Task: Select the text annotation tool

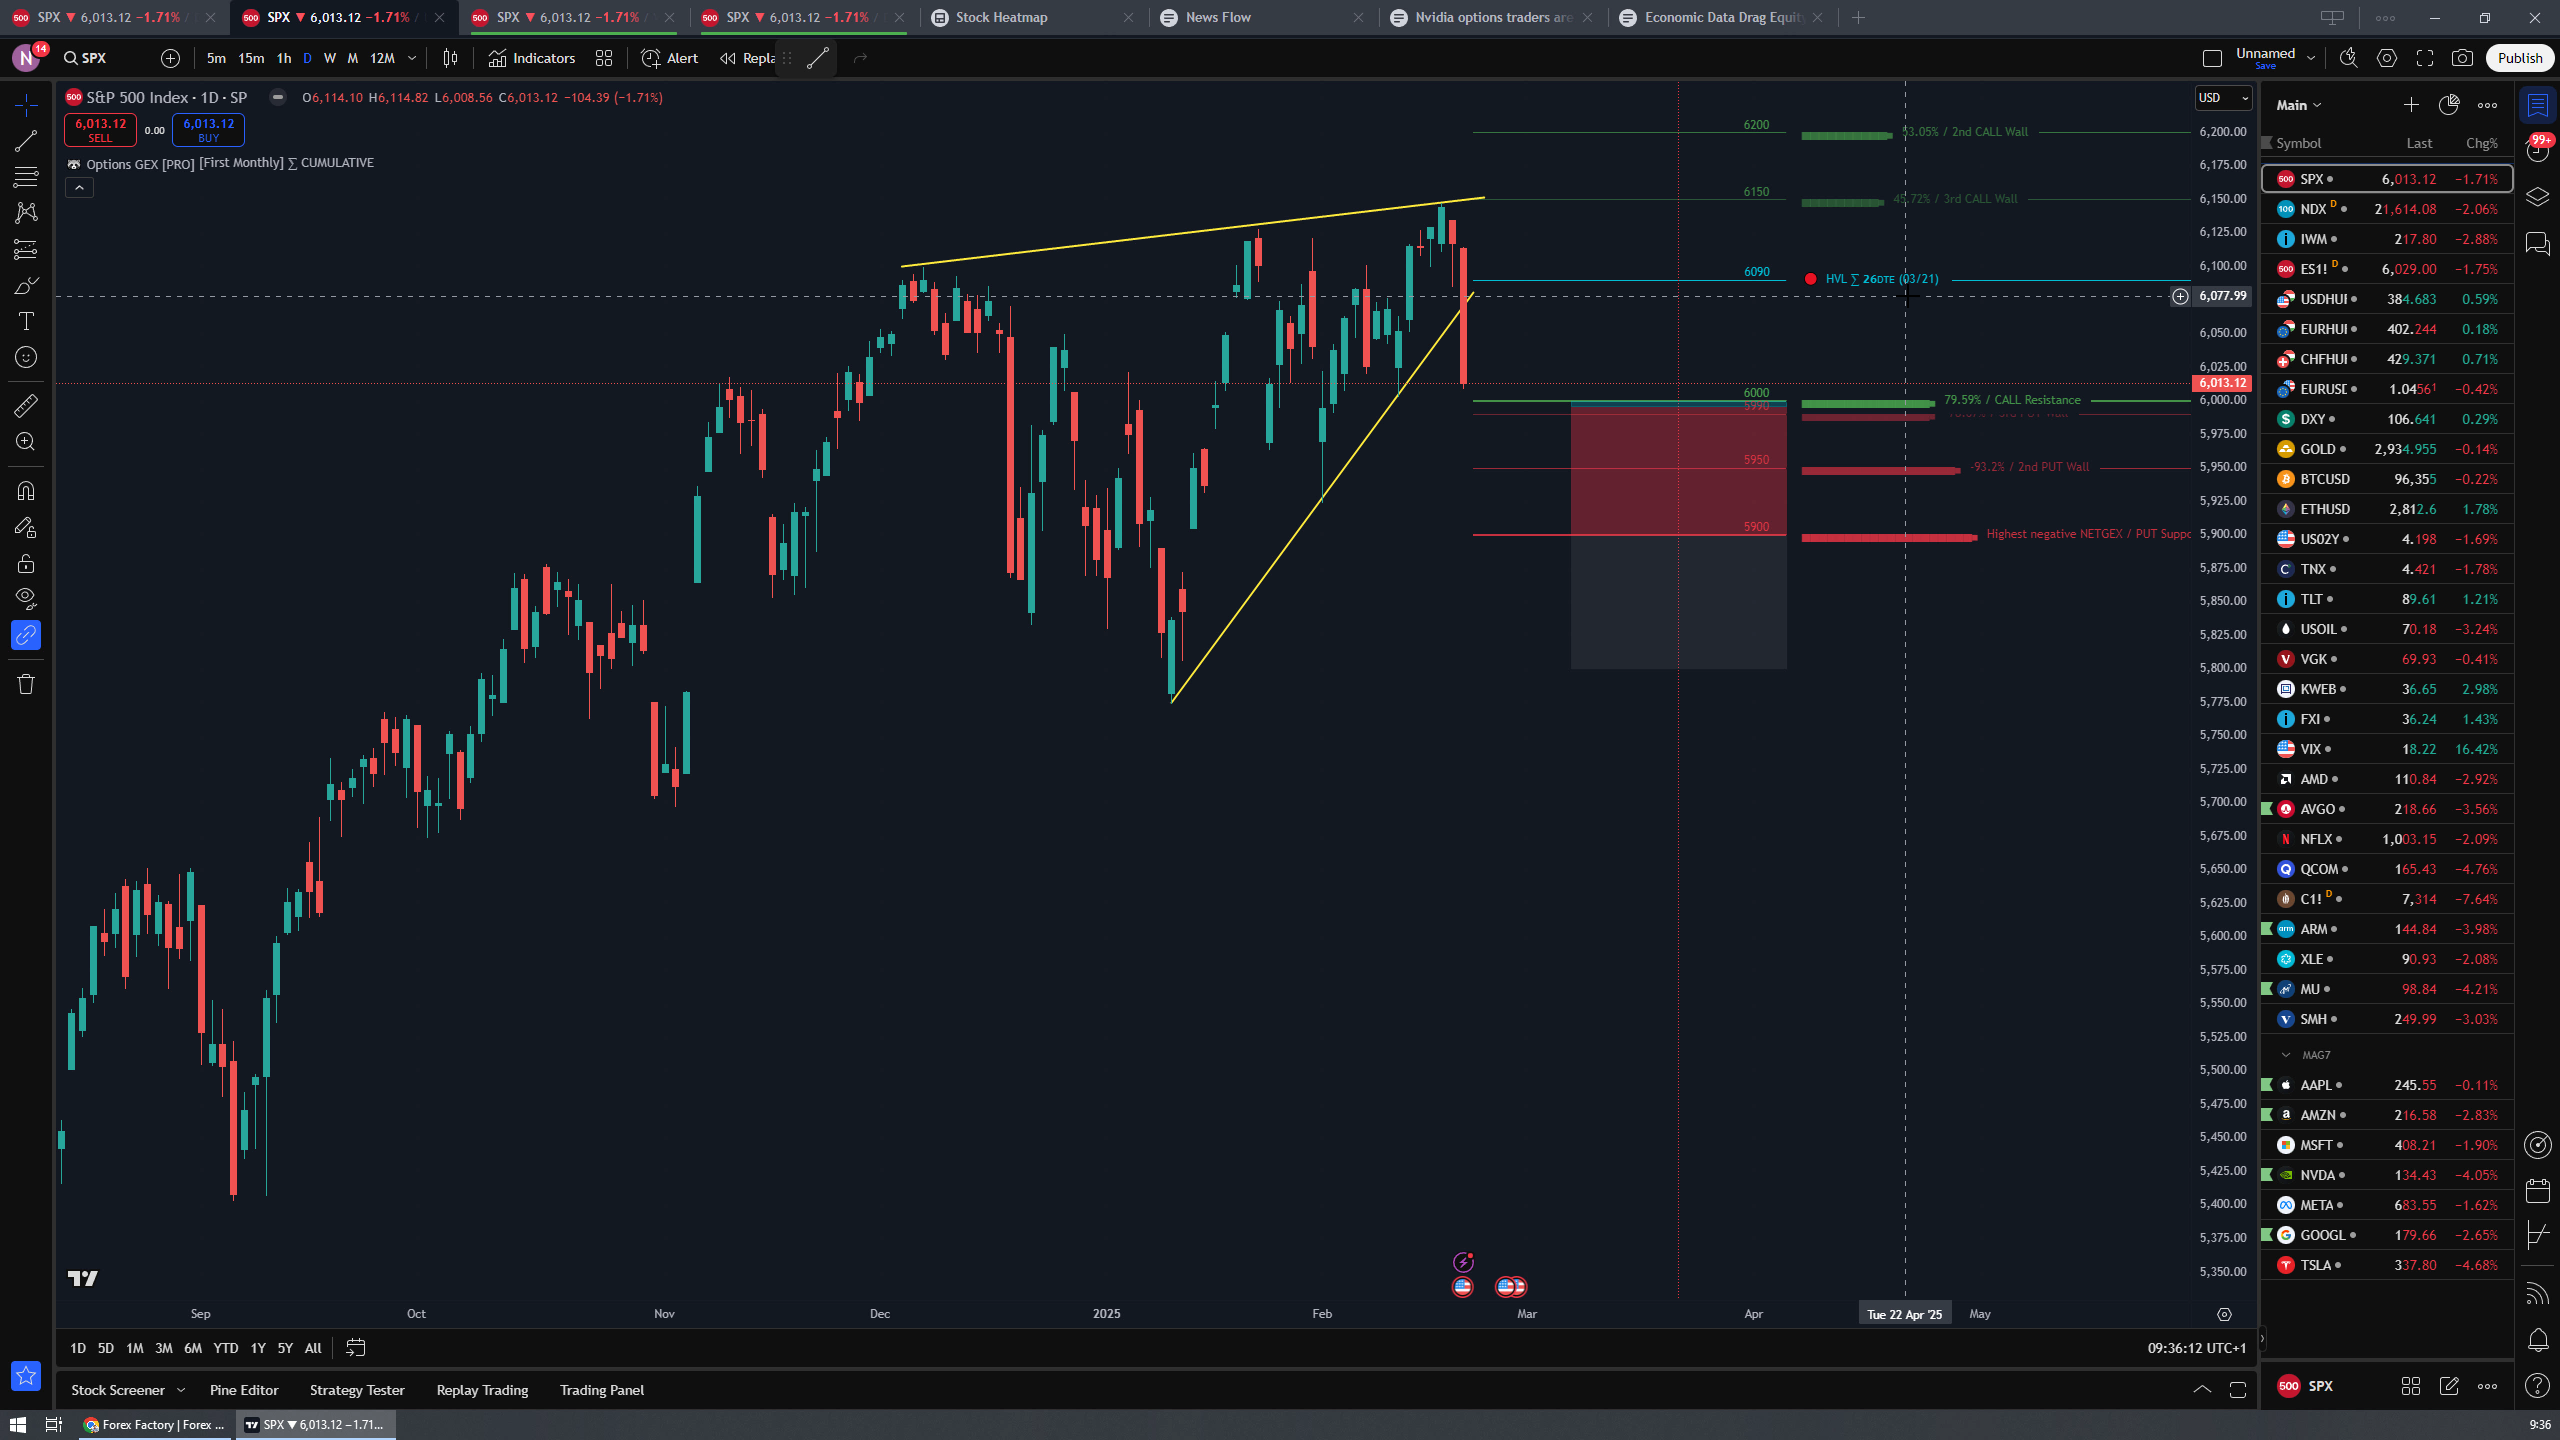Action: [x=26, y=321]
